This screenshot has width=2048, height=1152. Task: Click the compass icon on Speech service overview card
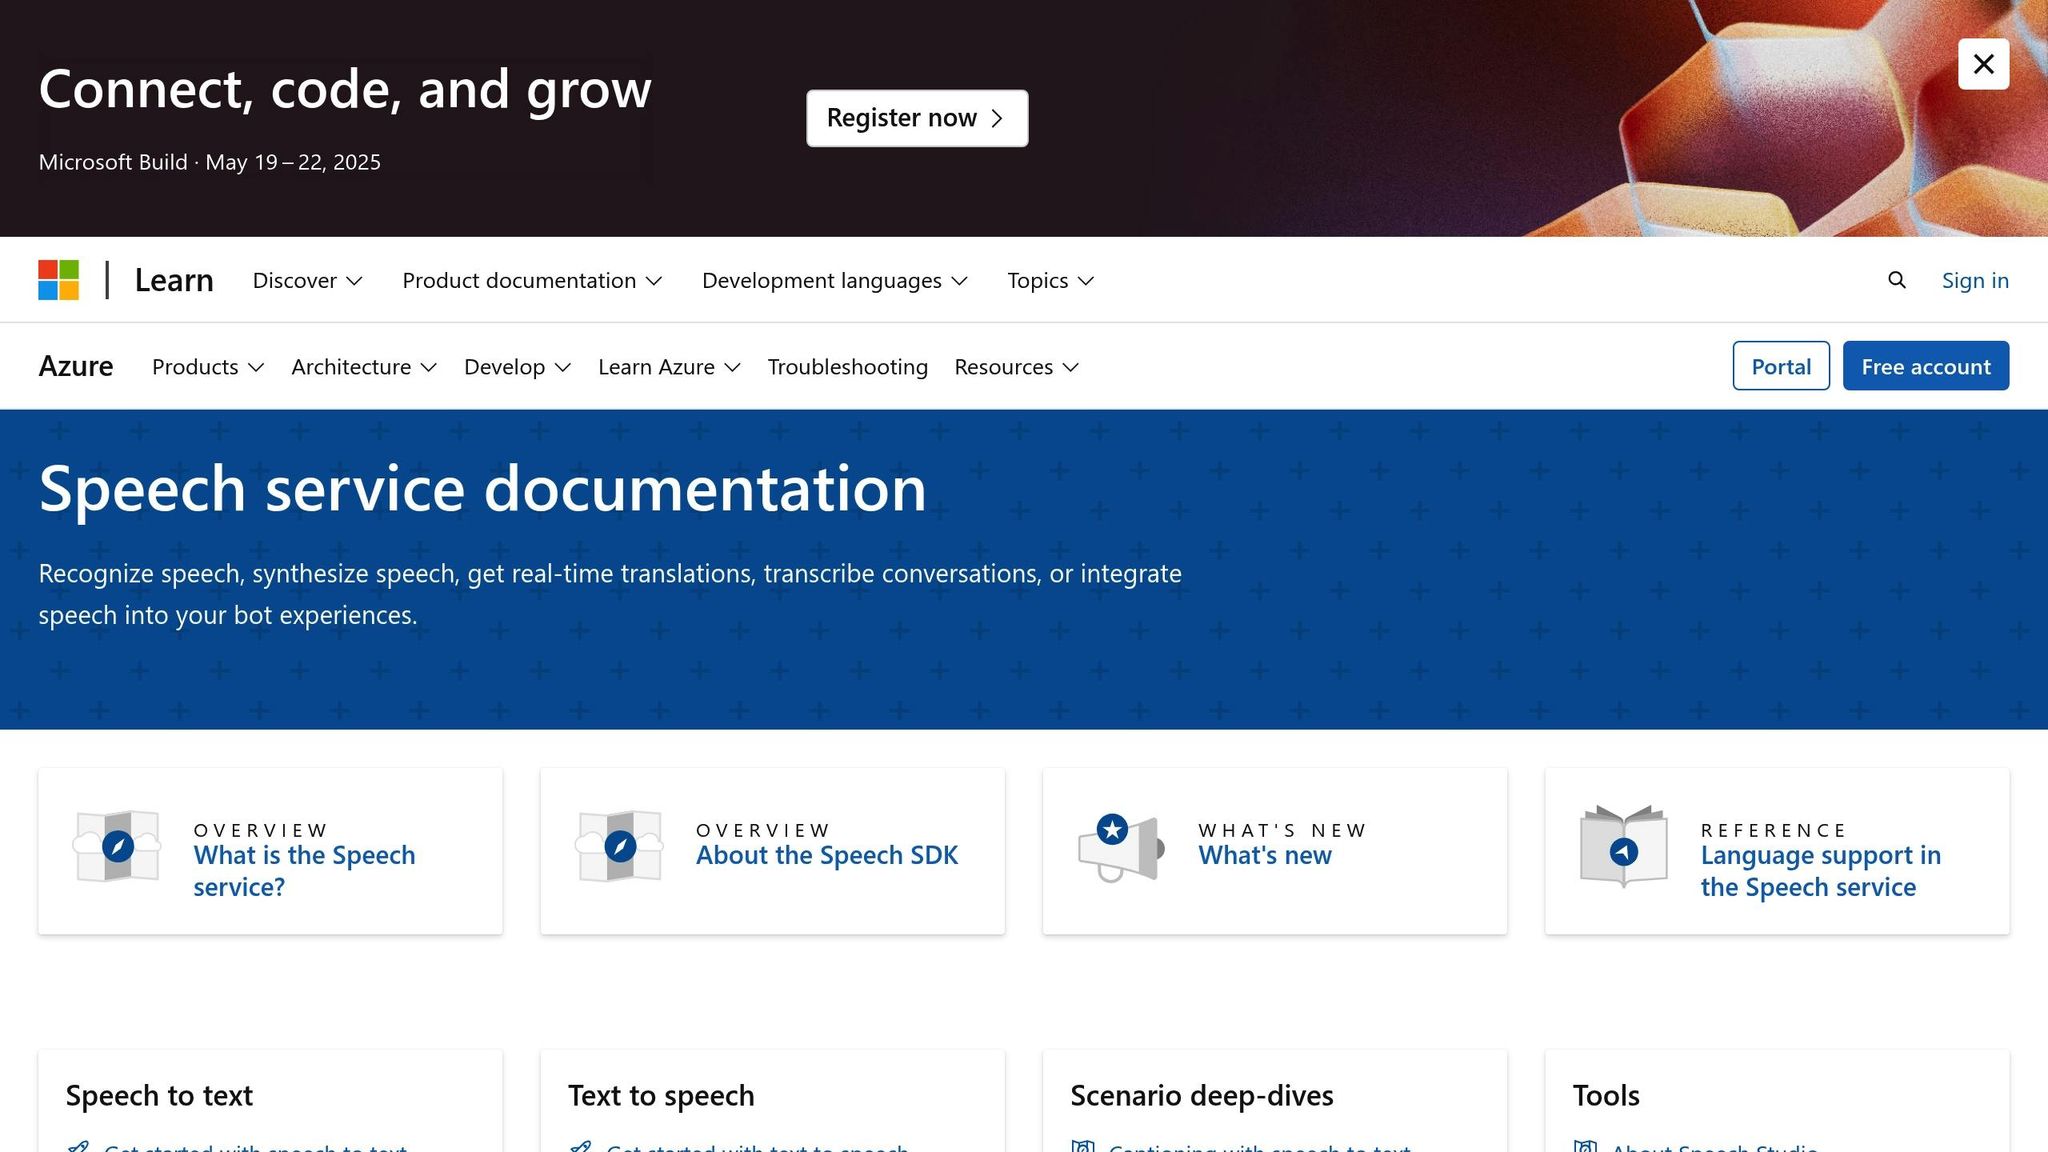click(x=118, y=847)
